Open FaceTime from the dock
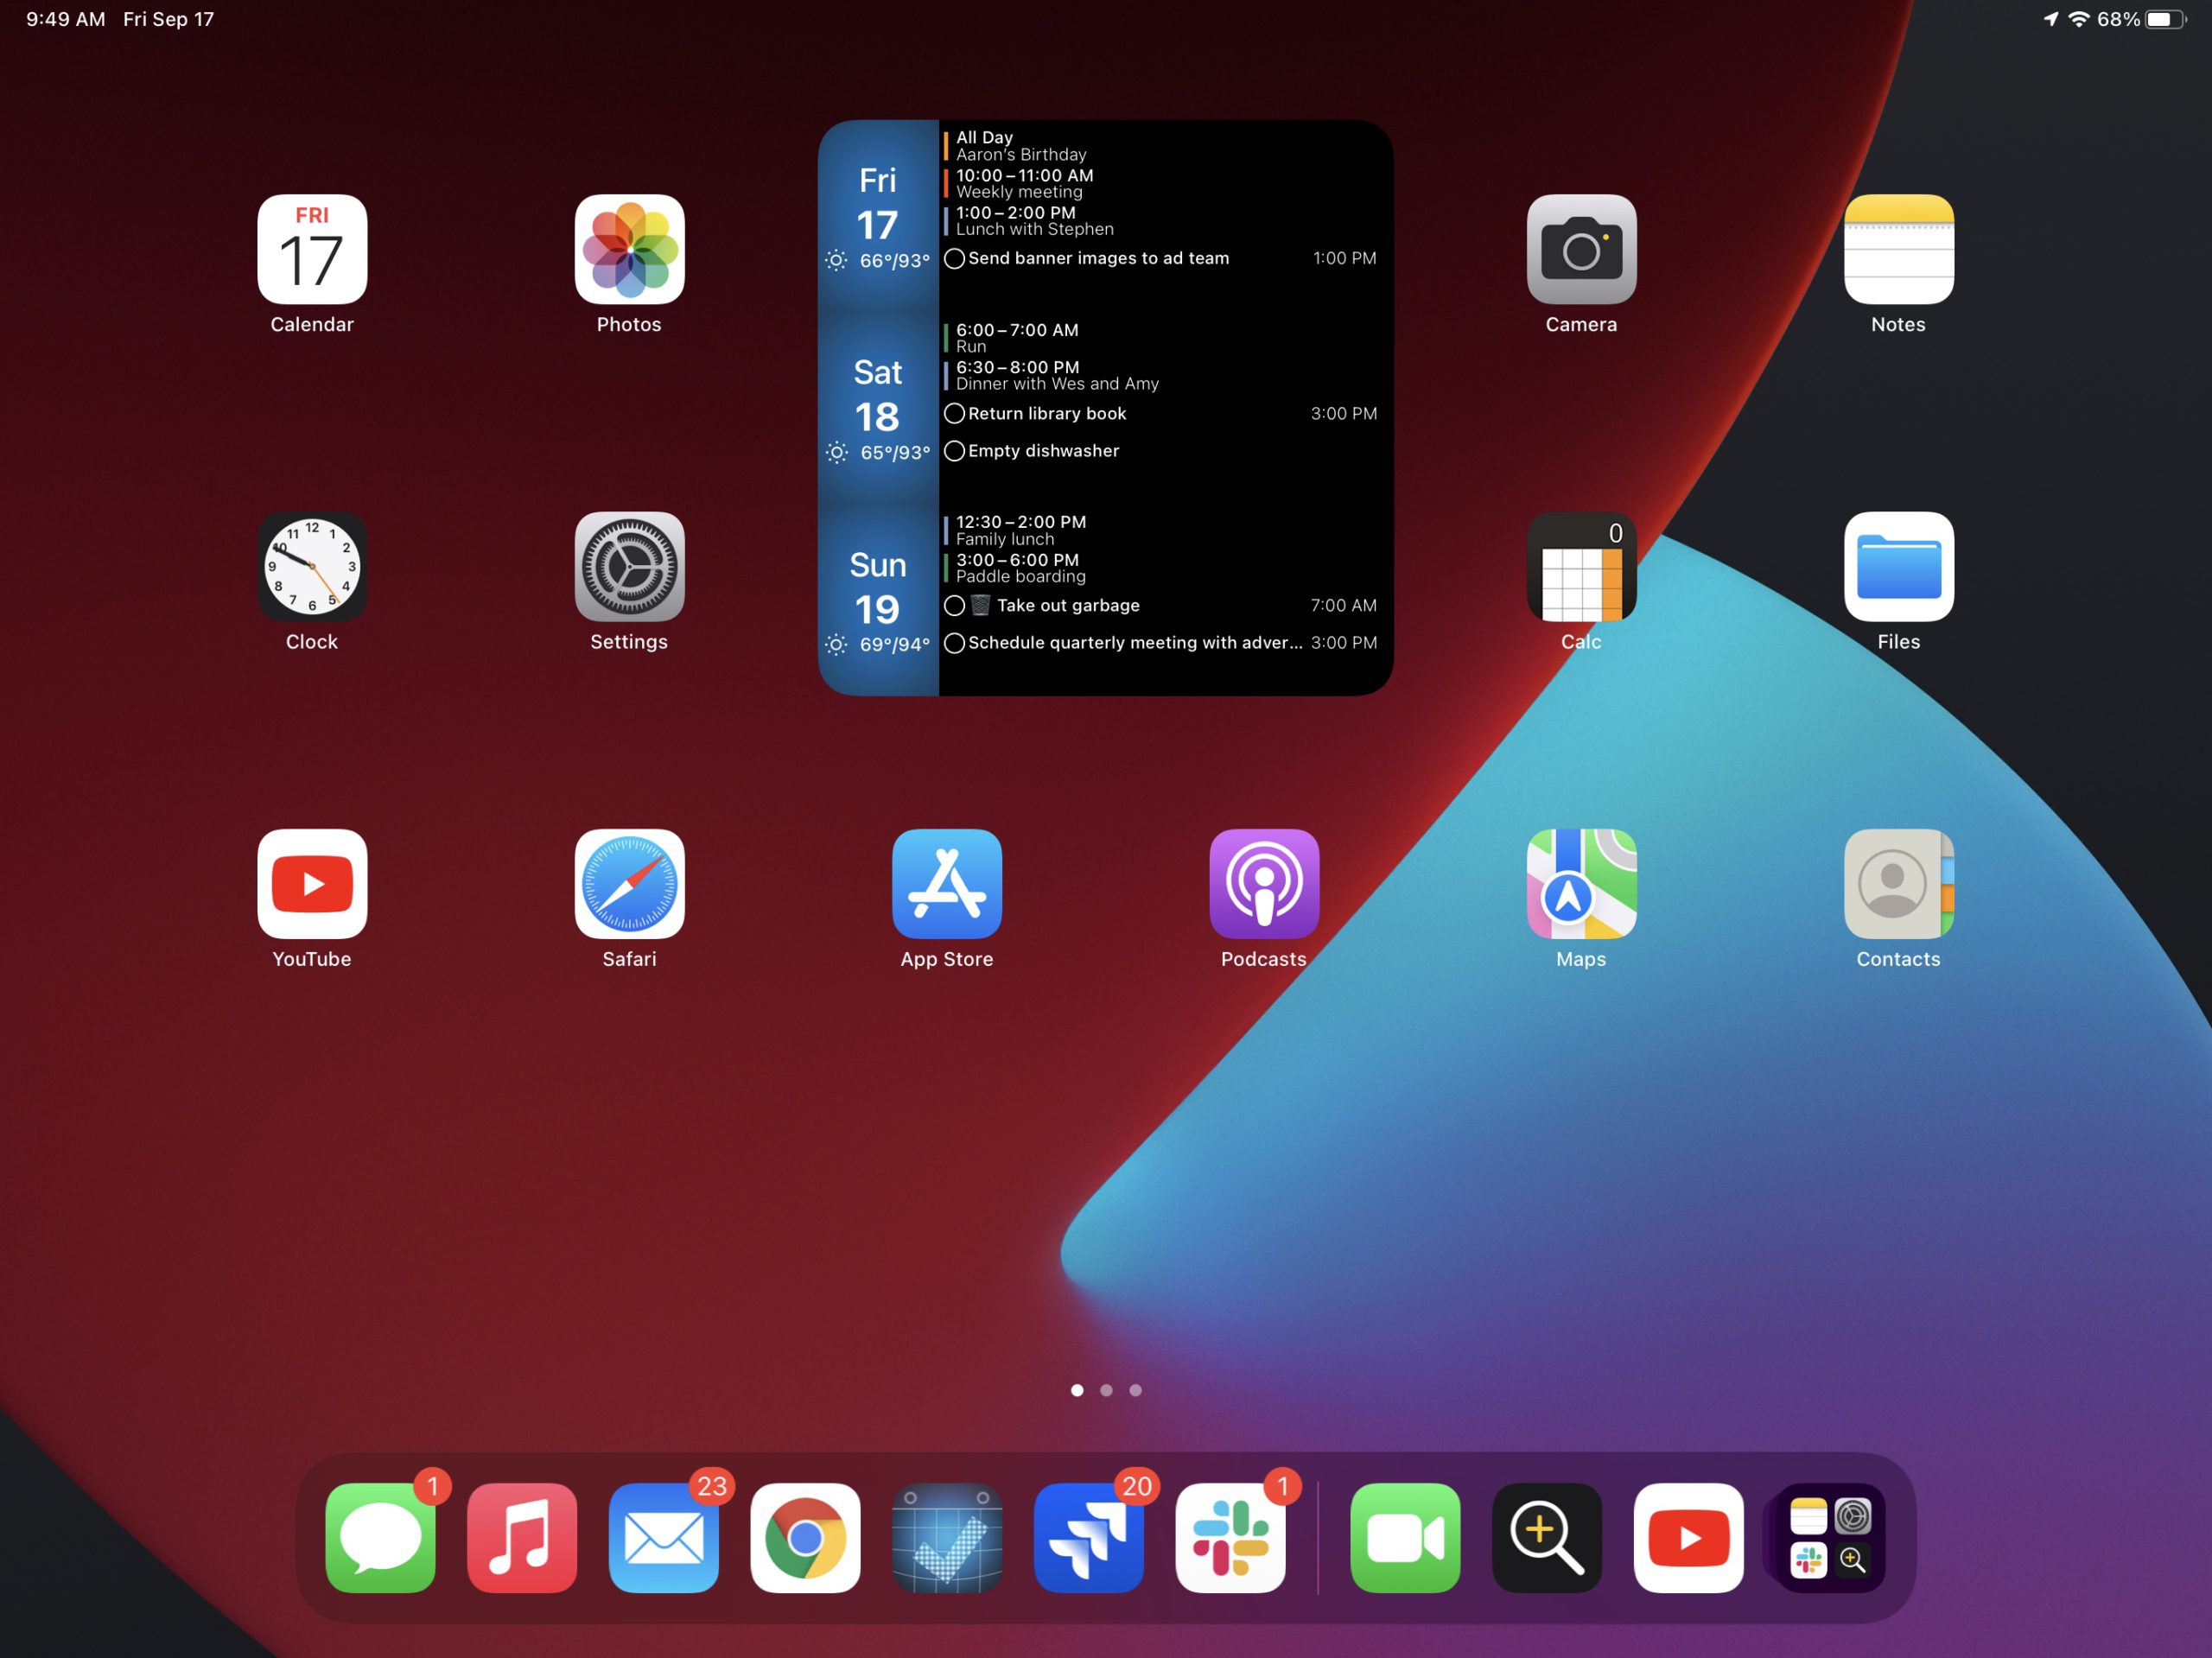 1405,1538
